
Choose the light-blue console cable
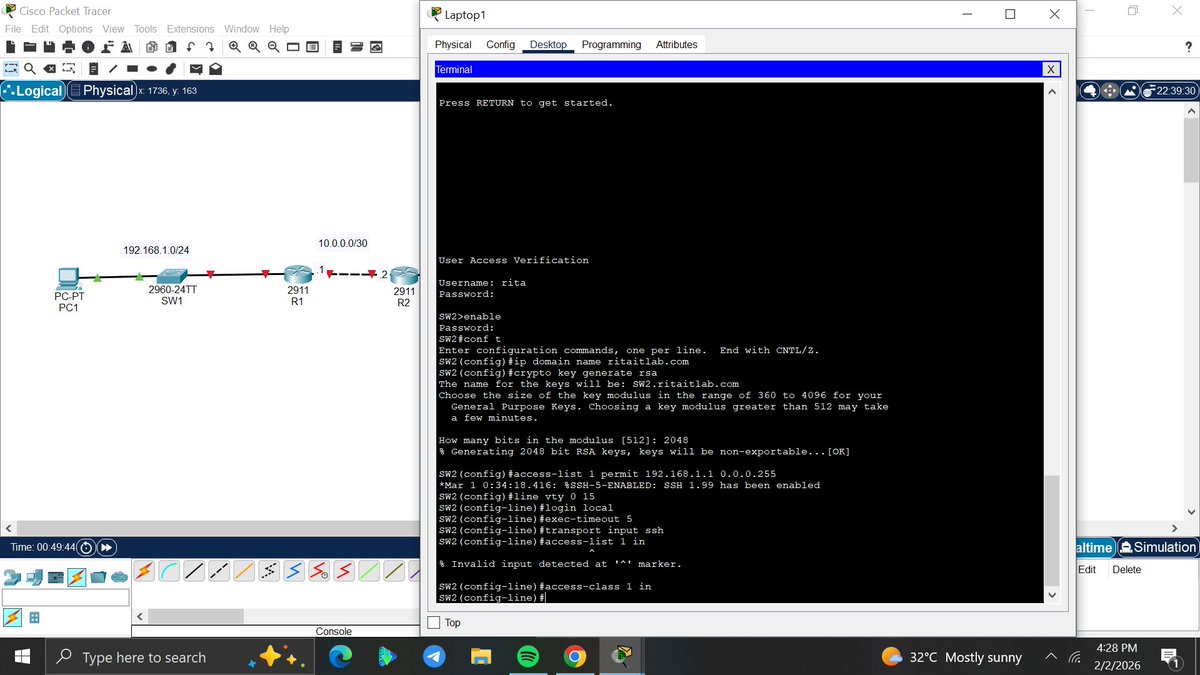pyautogui.click(x=169, y=571)
